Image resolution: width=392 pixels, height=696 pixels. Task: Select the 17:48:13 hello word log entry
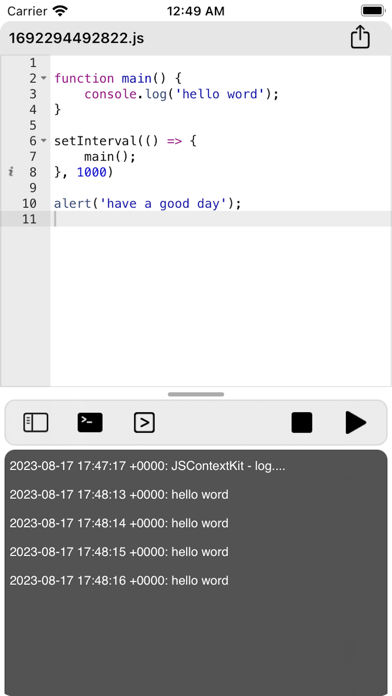pos(119,494)
